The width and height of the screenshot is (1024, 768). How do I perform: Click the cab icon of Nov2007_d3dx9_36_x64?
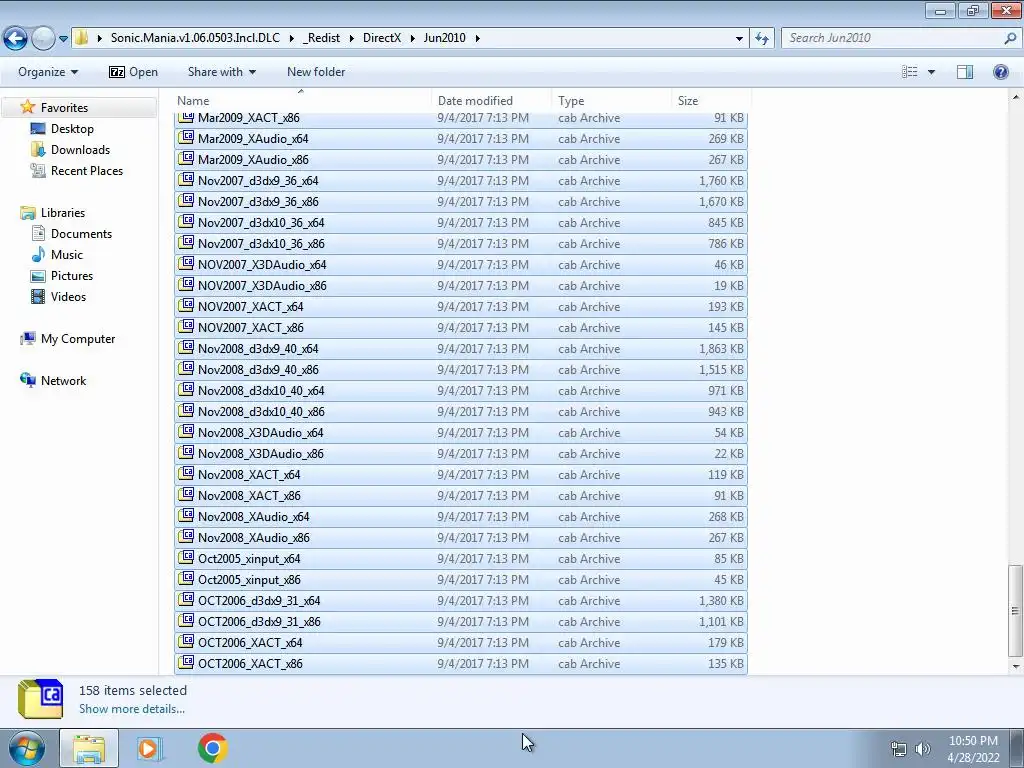[187, 180]
